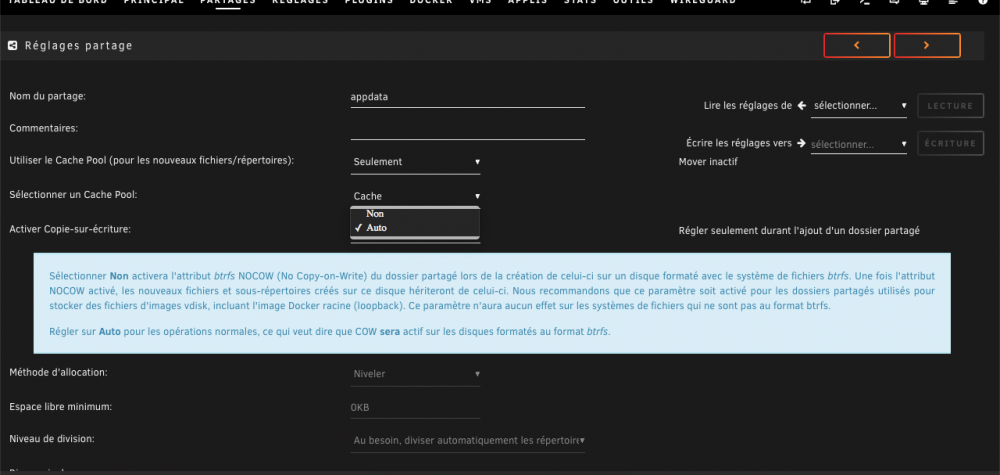Viewport: 1000px width, 475px height.
Task: Switch to the WIREGUARD tab
Action: coord(702,3)
